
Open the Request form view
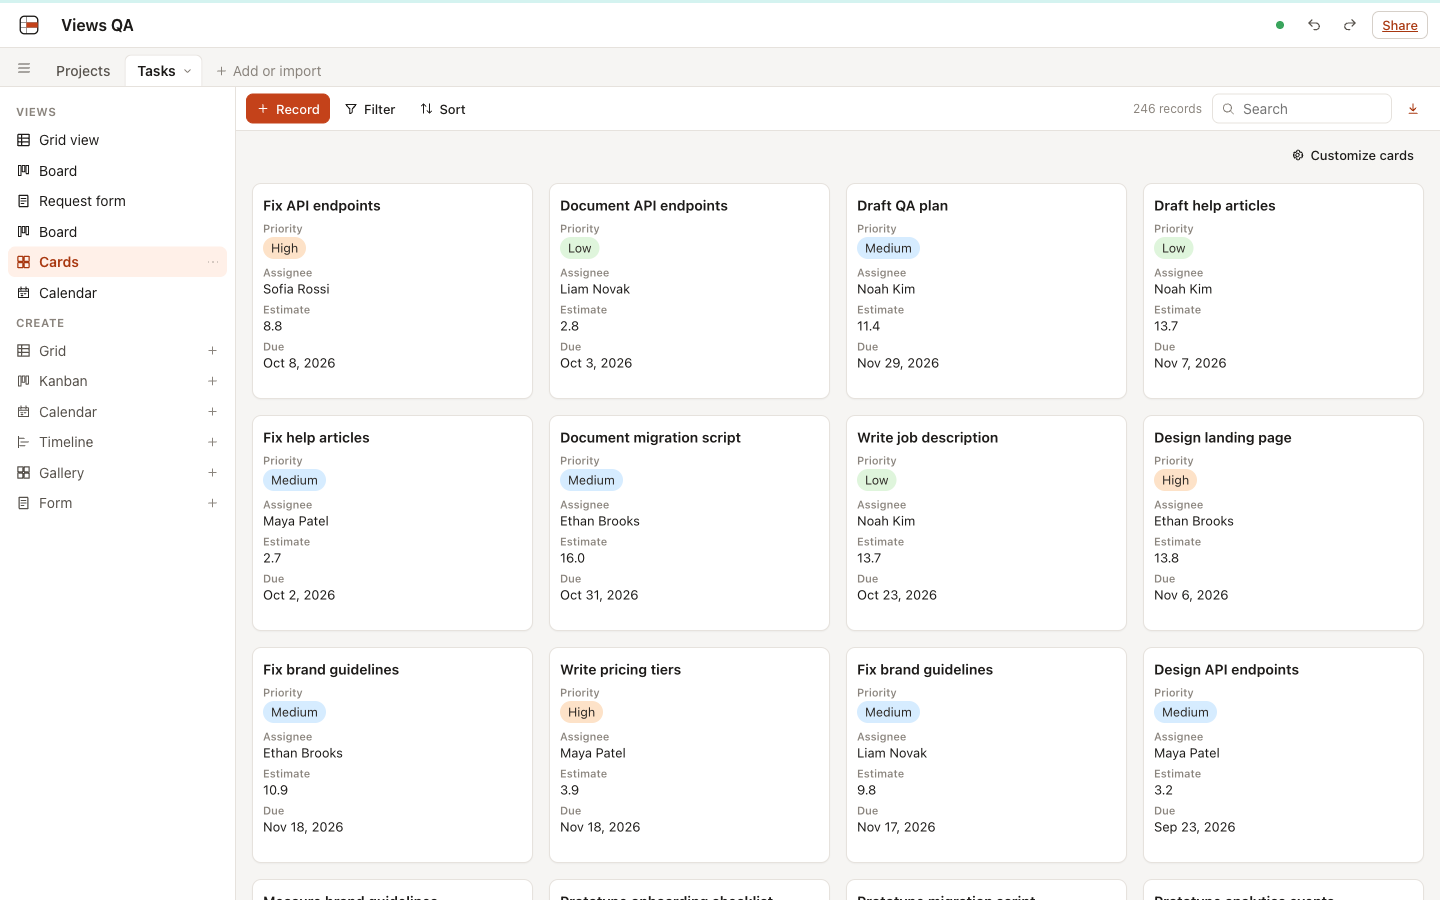click(x=118, y=201)
